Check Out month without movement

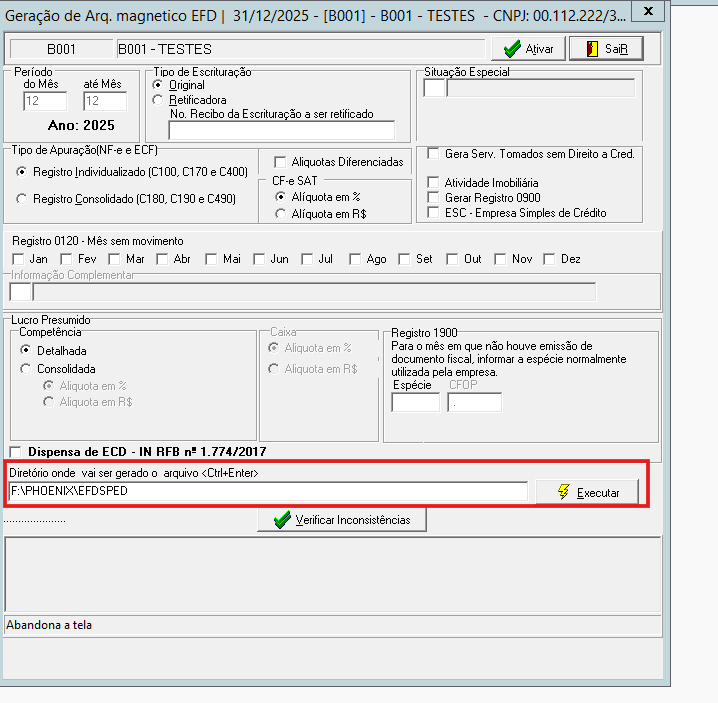click(452, 259)
